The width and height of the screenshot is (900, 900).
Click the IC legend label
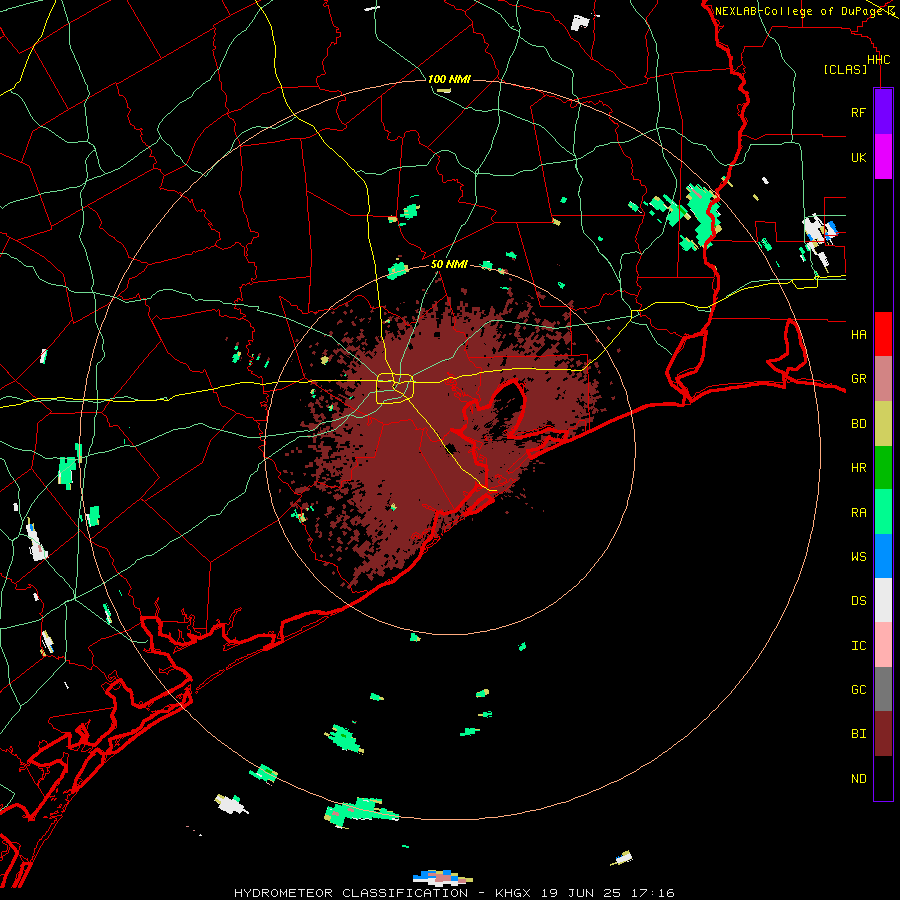pos(858,645)
